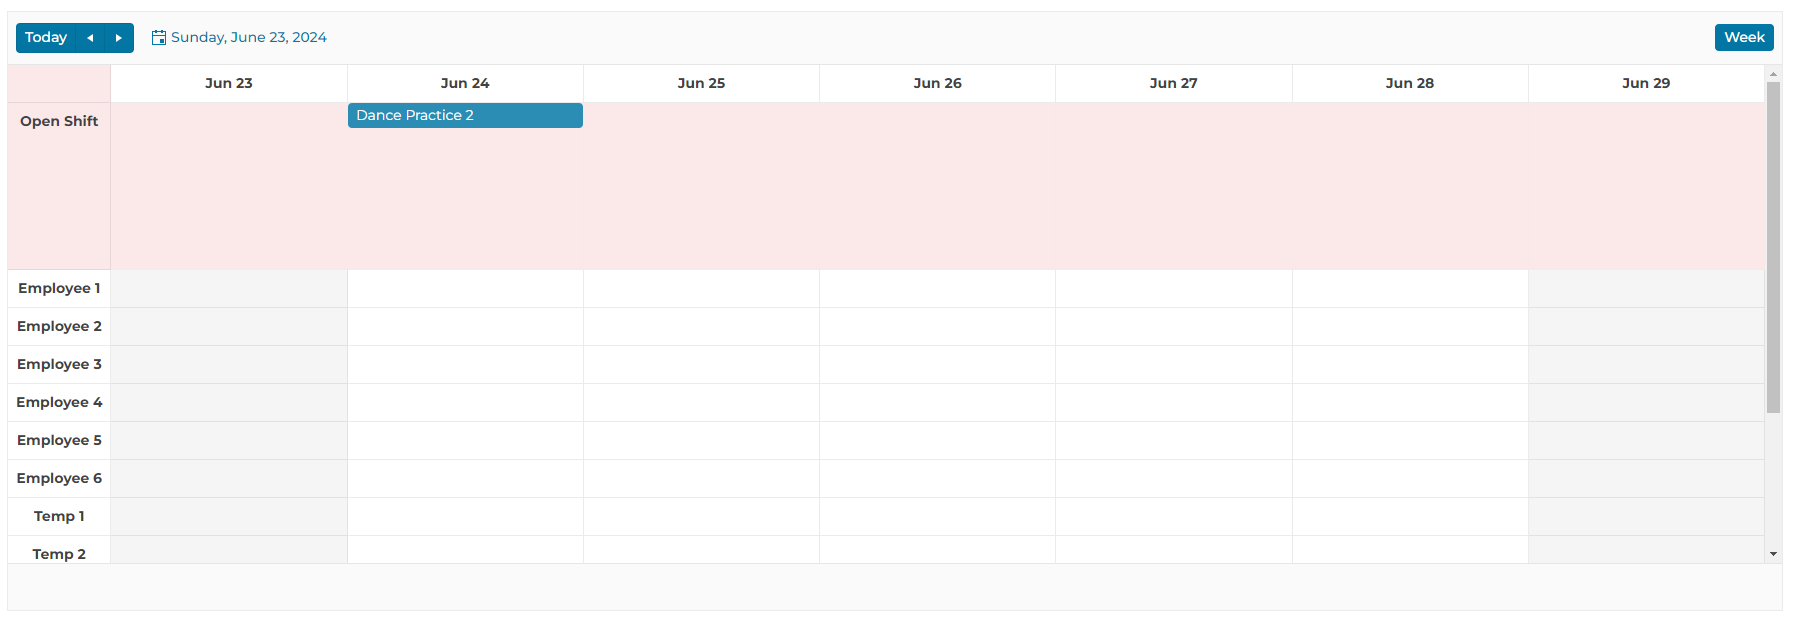This screenshot has height=629, width=1795.
Task: Click Employee 5's Jun 27 cell
Action: [1173, 440]
